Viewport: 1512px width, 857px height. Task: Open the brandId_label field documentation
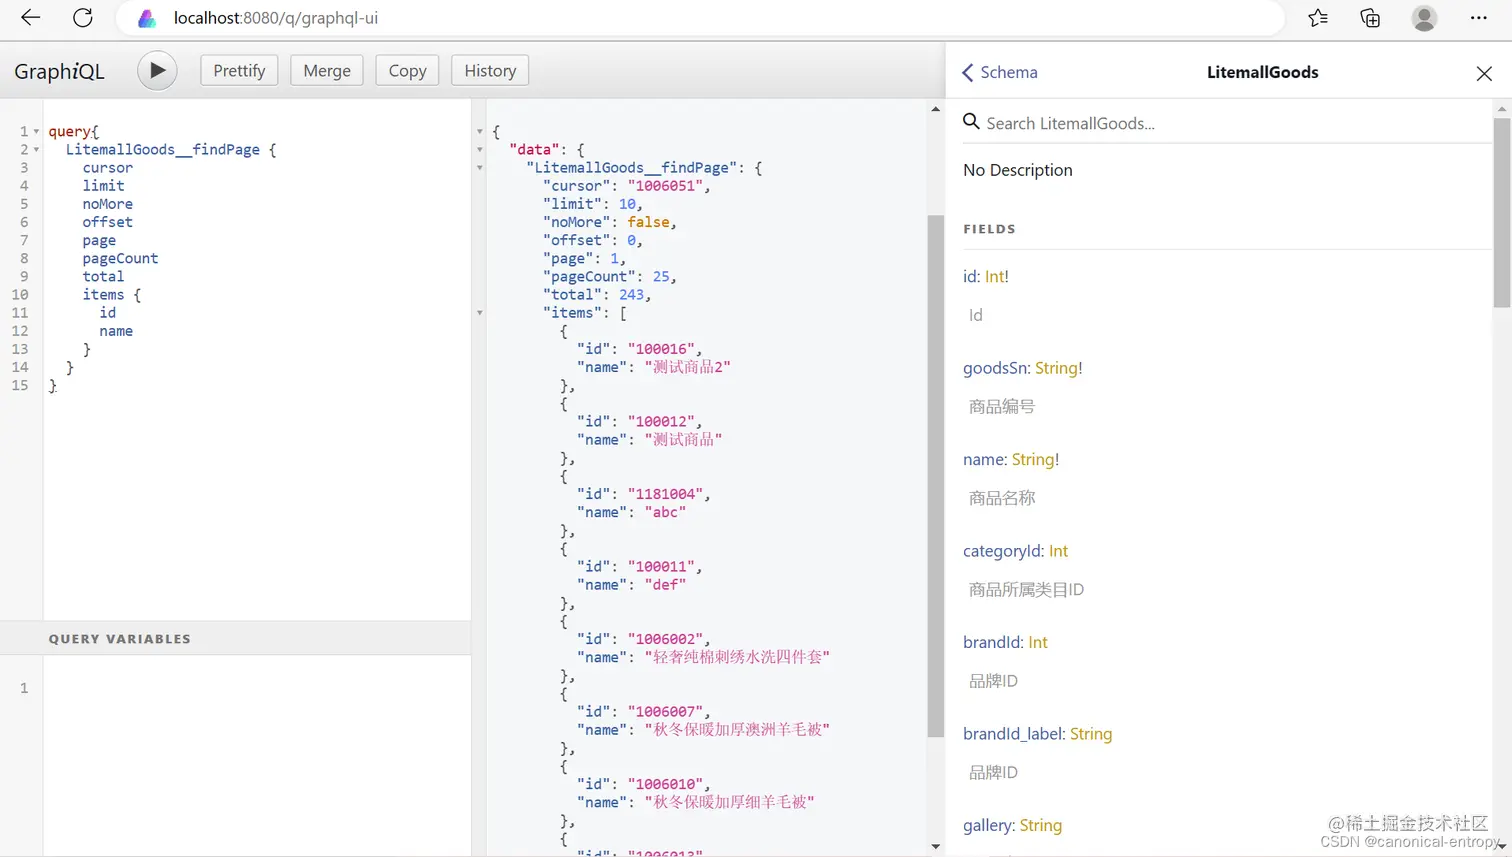pos(1013,734)
